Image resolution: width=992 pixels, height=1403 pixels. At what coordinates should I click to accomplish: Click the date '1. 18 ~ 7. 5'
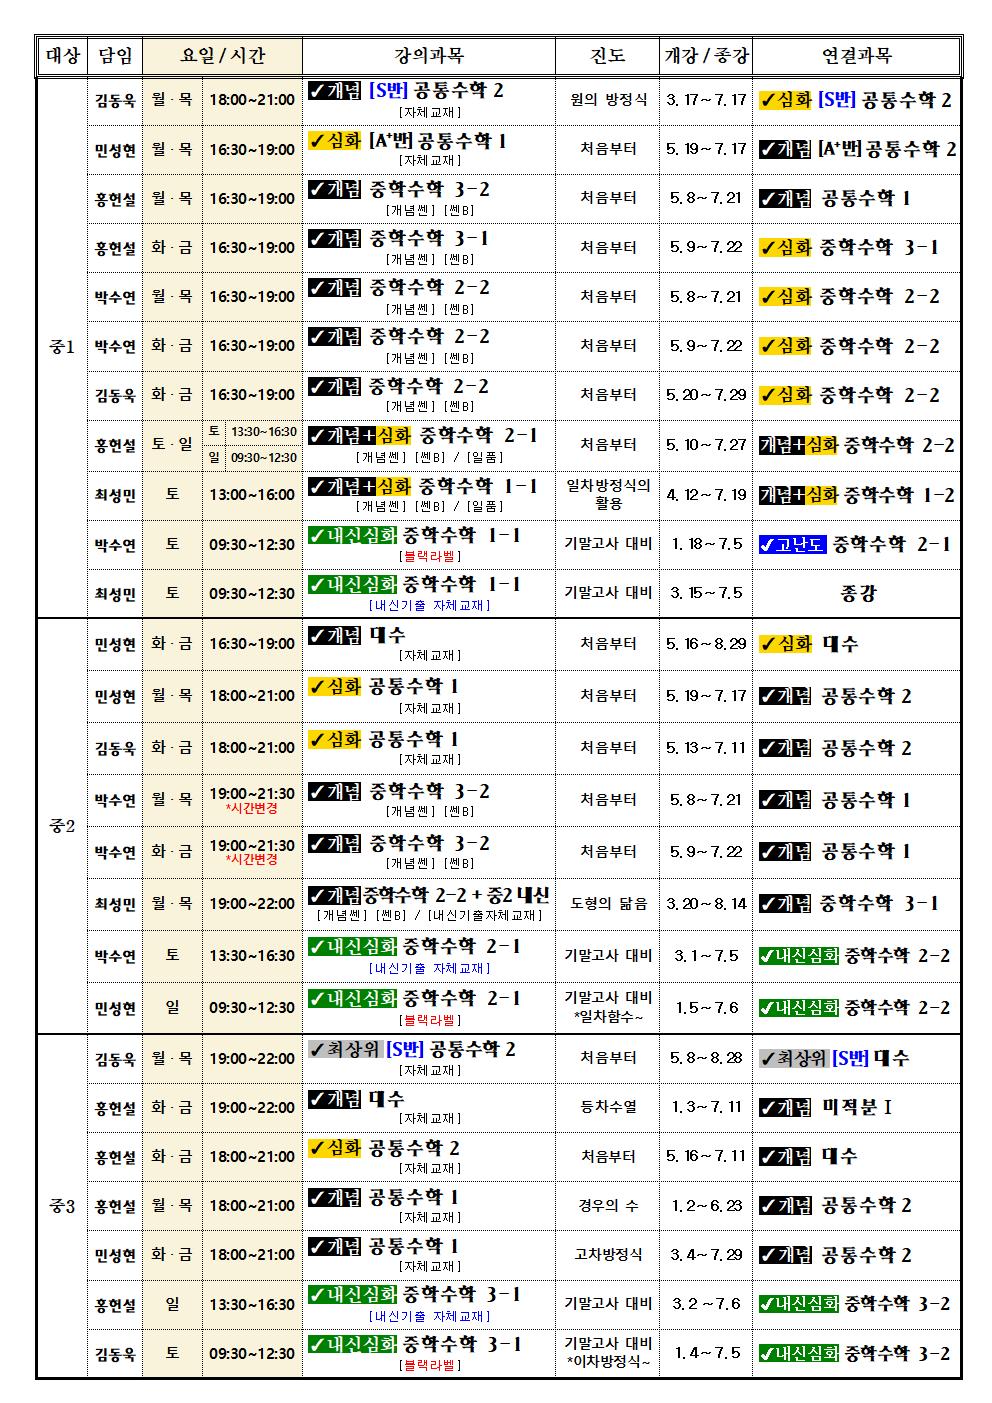click(x=706, y=544)
